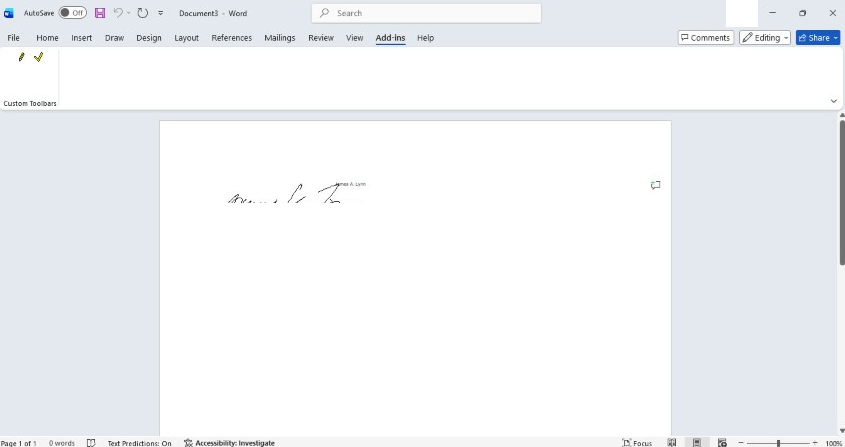Image resolution: width=845 pixels, height=447 pixels.
Task: Minimize the Word window
Action: tap(772, 13)
